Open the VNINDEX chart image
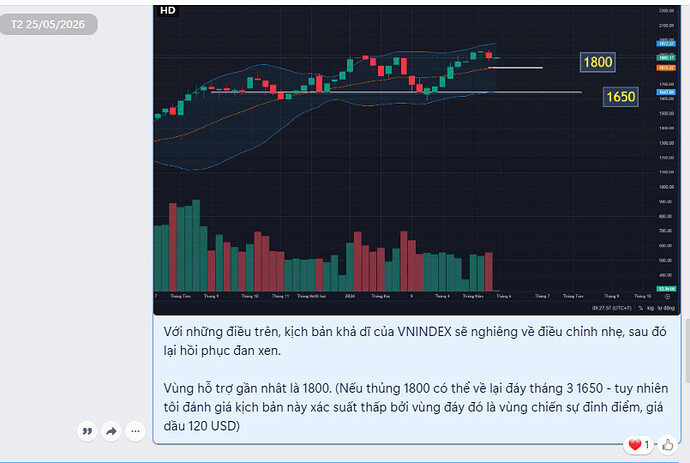Viewport: 690px width, 463px height. coord(416,159)
